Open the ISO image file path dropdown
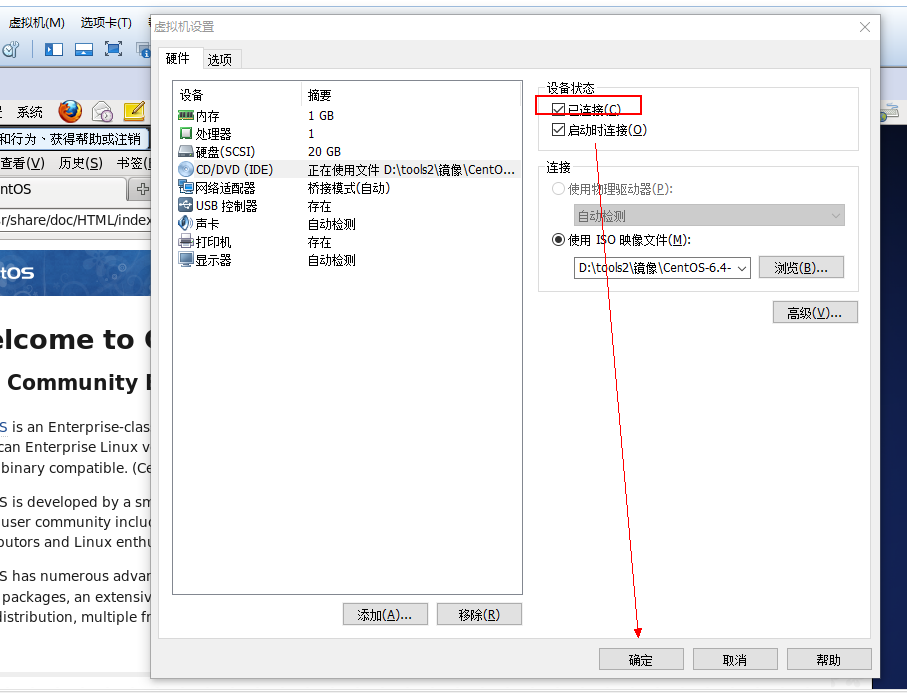 pyautogui.click(x=741, y=268)
